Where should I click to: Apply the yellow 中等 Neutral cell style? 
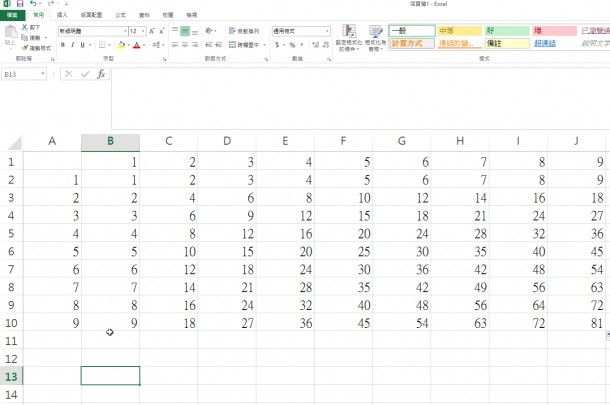click(460, 31)
